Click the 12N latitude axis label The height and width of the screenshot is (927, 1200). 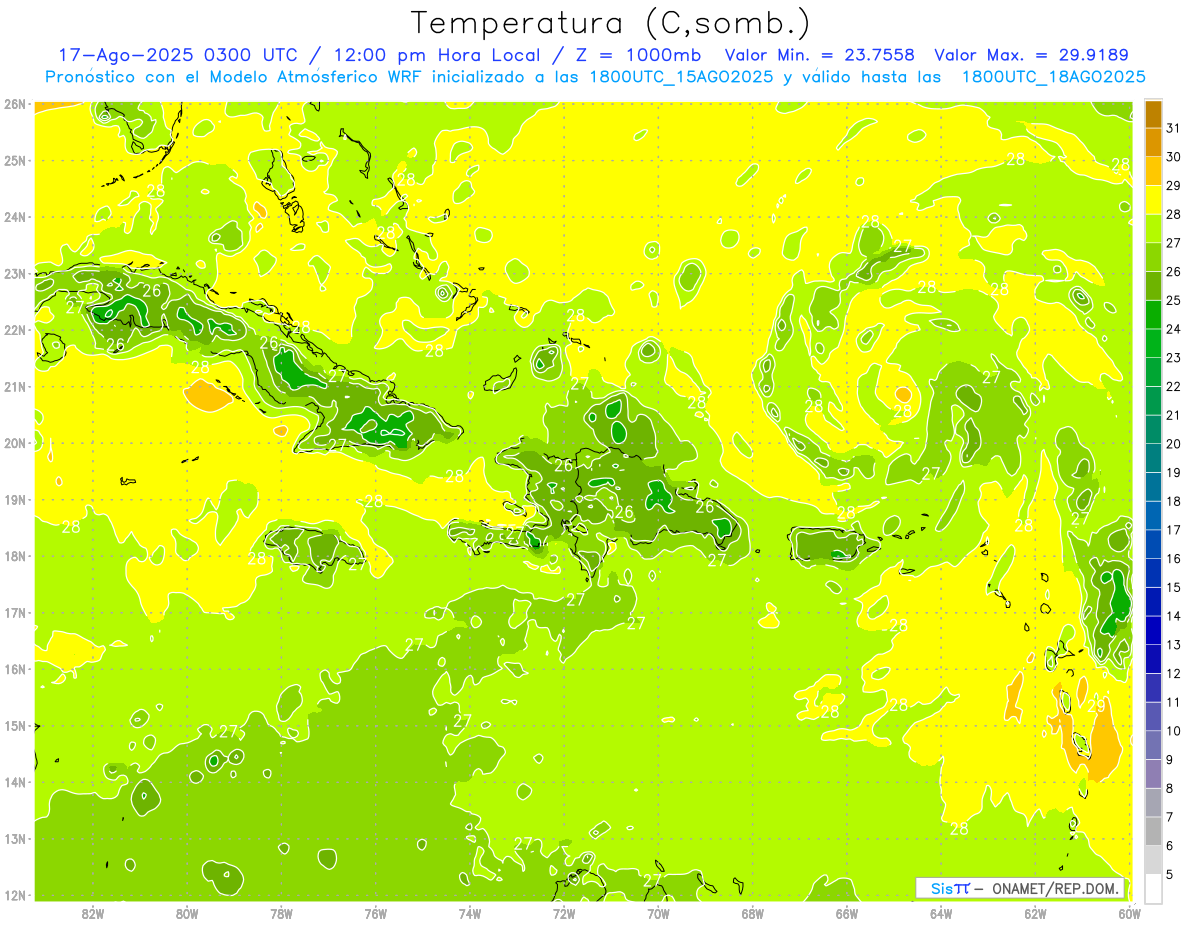[15, 895]
